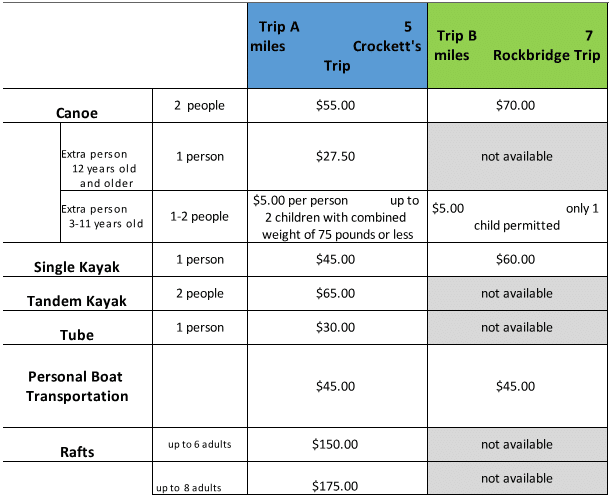
Task: Click the $55.00 Canoe price cell
Action: (337, 104)
